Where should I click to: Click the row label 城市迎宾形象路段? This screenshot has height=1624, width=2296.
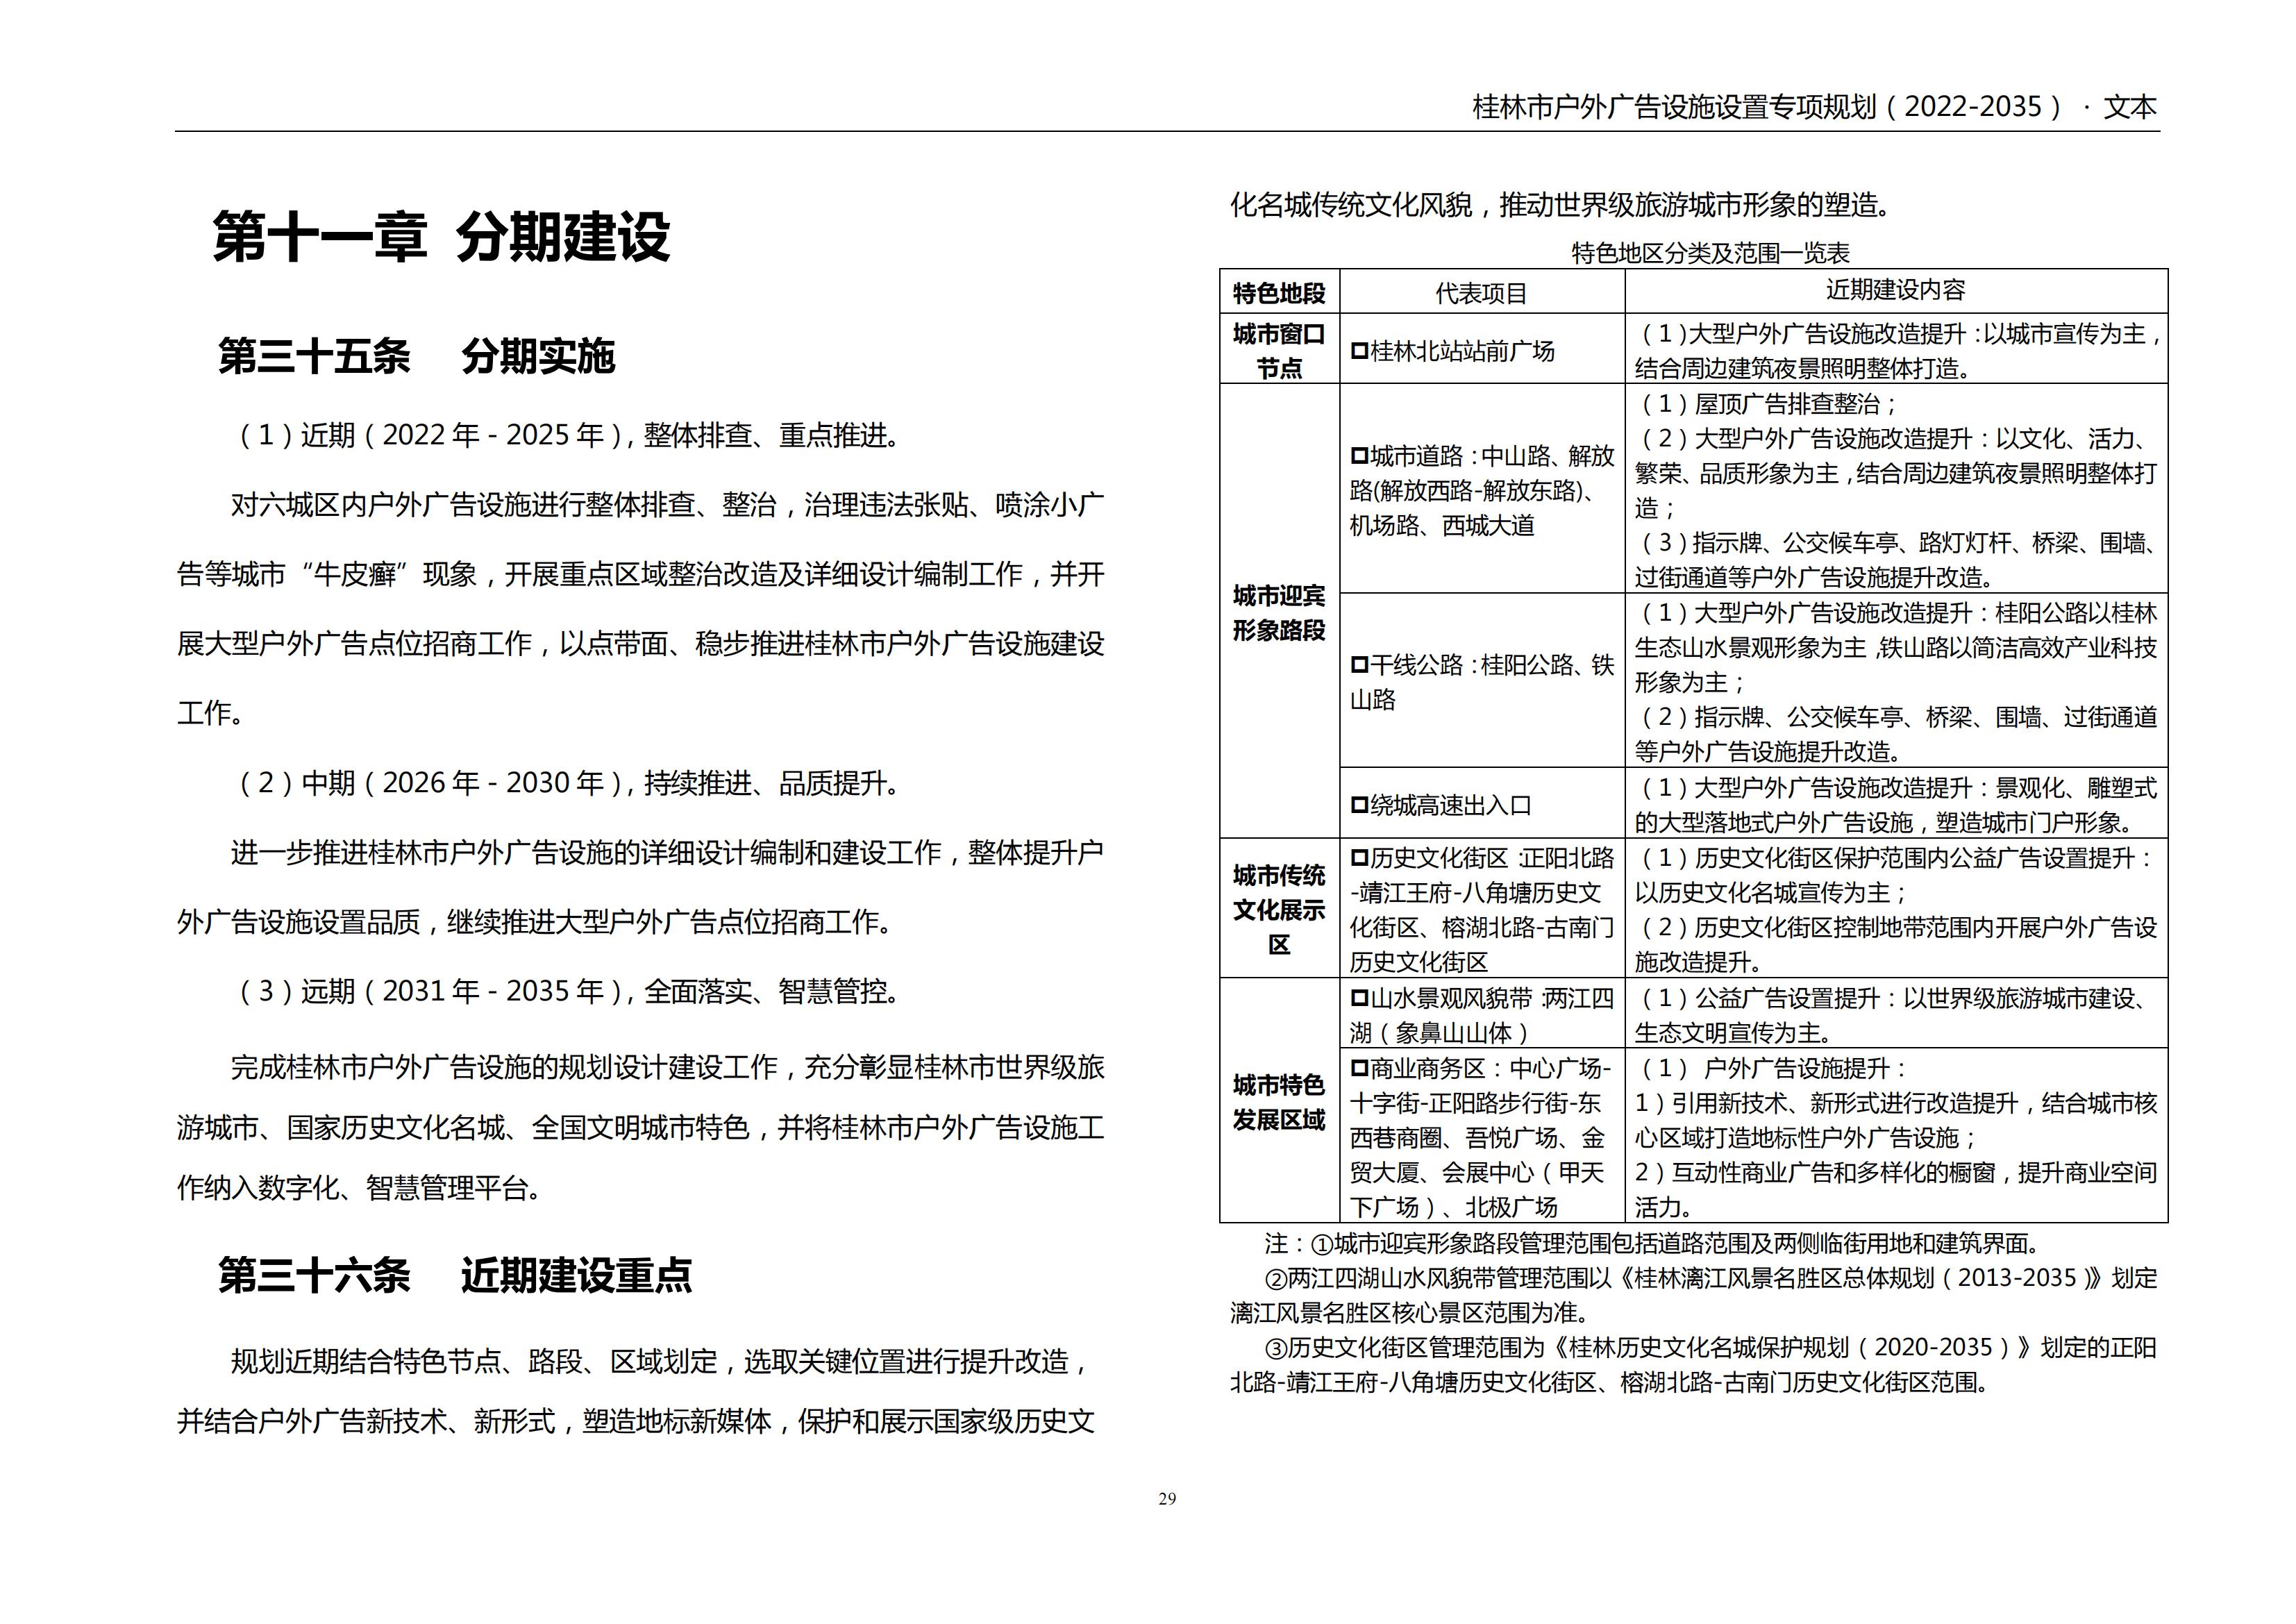(1279, 613)
